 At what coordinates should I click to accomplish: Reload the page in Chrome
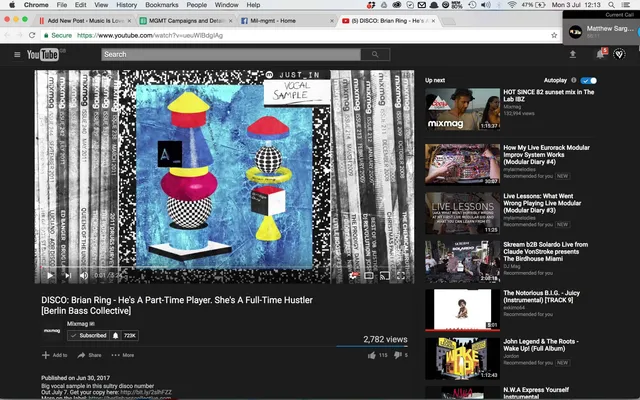[x=32, y=36]
